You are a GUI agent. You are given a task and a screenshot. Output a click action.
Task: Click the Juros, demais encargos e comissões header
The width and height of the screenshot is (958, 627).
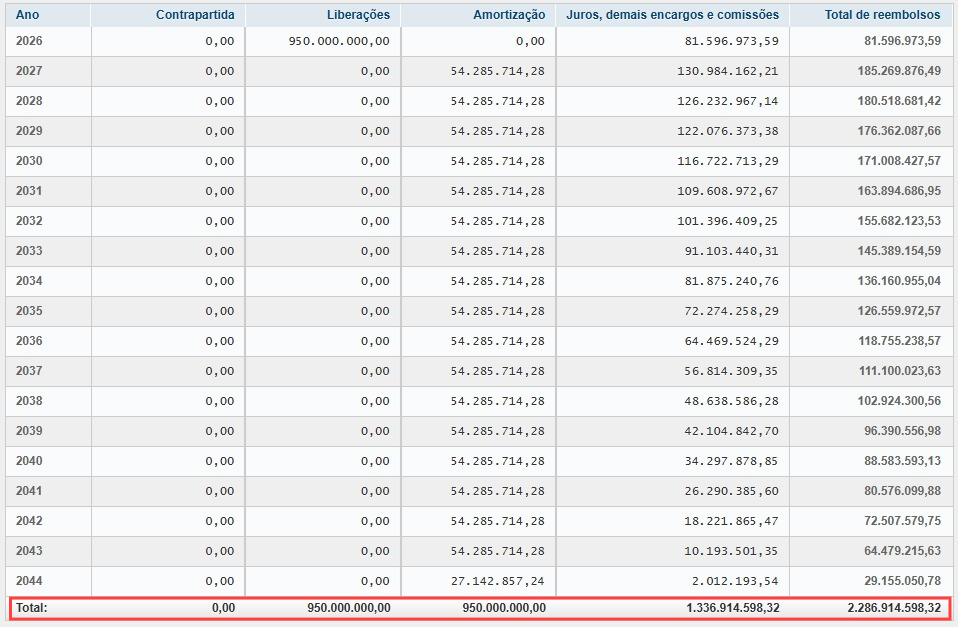672,15
